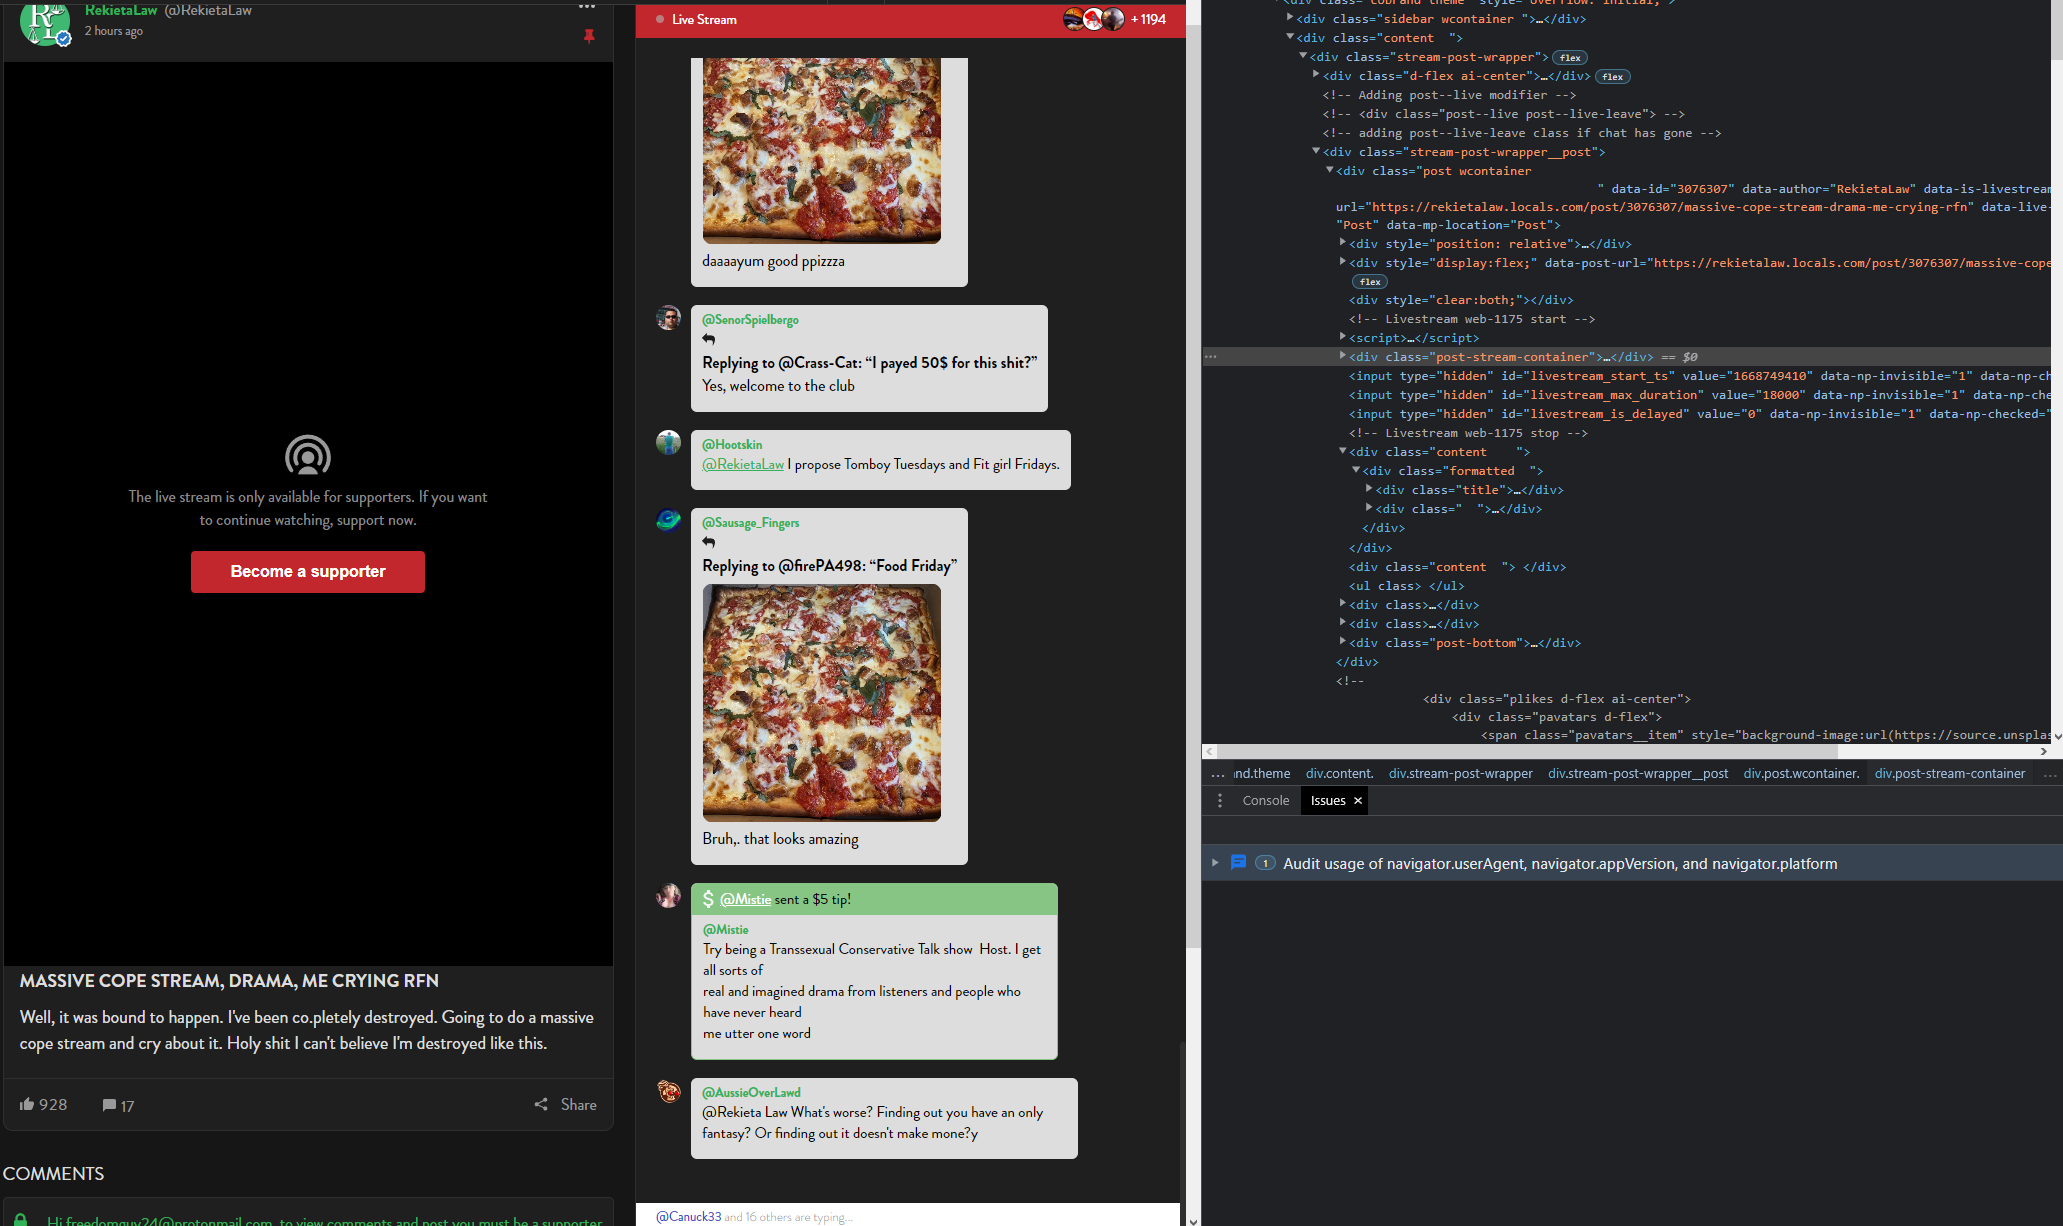Click the Become a supporter button
The height and width of the screenshot is (1226, 2063).
click(x=308, y=571)
